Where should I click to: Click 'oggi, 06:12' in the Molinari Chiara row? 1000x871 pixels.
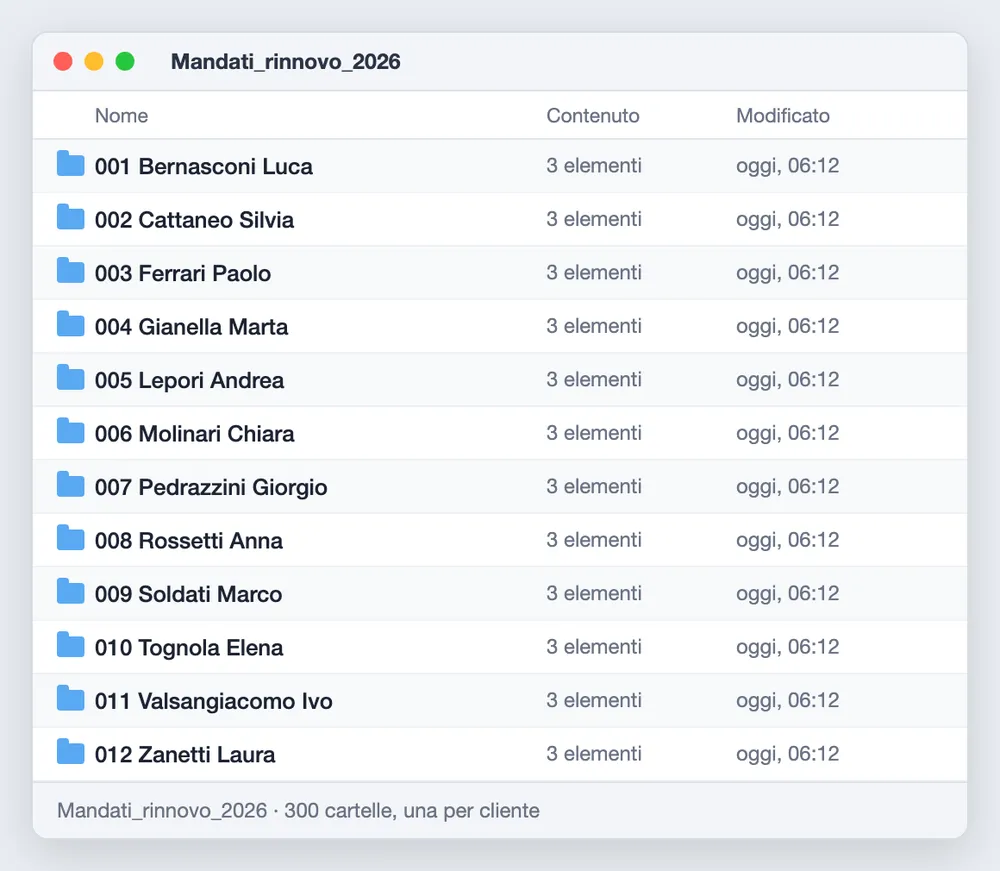[788, 434]
